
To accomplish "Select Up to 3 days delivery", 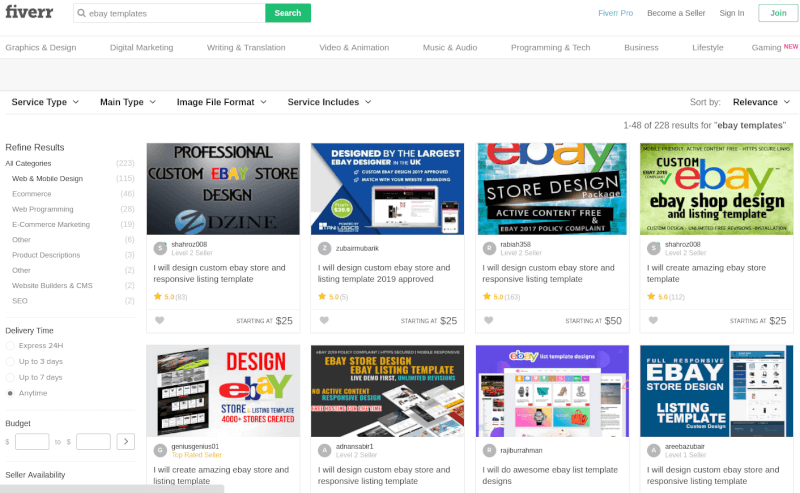I will (10, 361).
